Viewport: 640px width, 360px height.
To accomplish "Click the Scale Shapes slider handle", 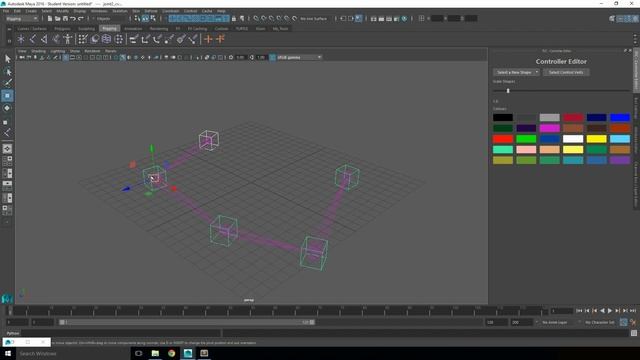I will click(x=508, y=91).
